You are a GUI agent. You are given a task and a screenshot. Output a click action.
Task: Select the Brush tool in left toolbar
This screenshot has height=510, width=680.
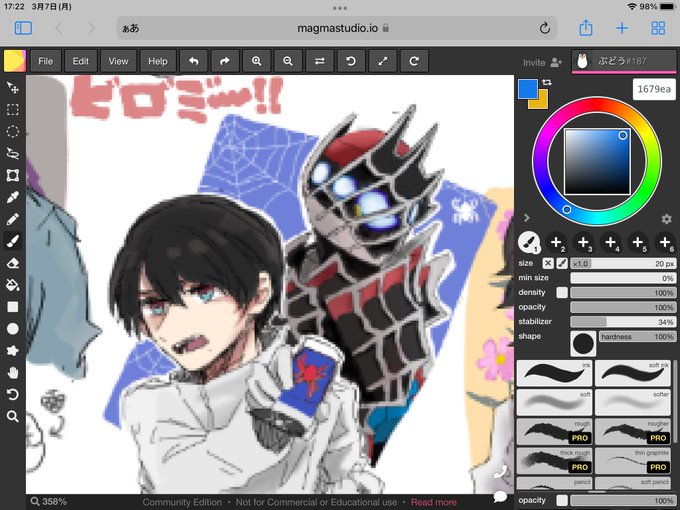pos(13,241)
